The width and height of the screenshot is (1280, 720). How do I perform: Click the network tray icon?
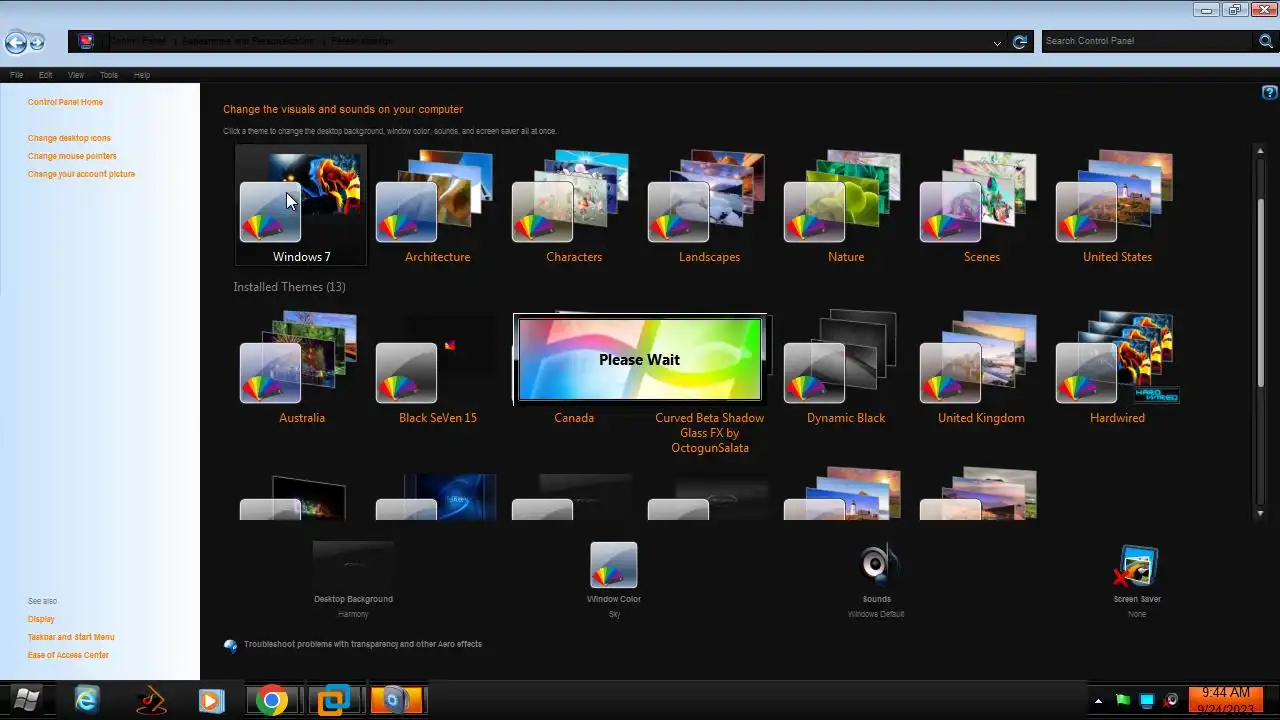pyautogui.click(x=1147, y=700)
